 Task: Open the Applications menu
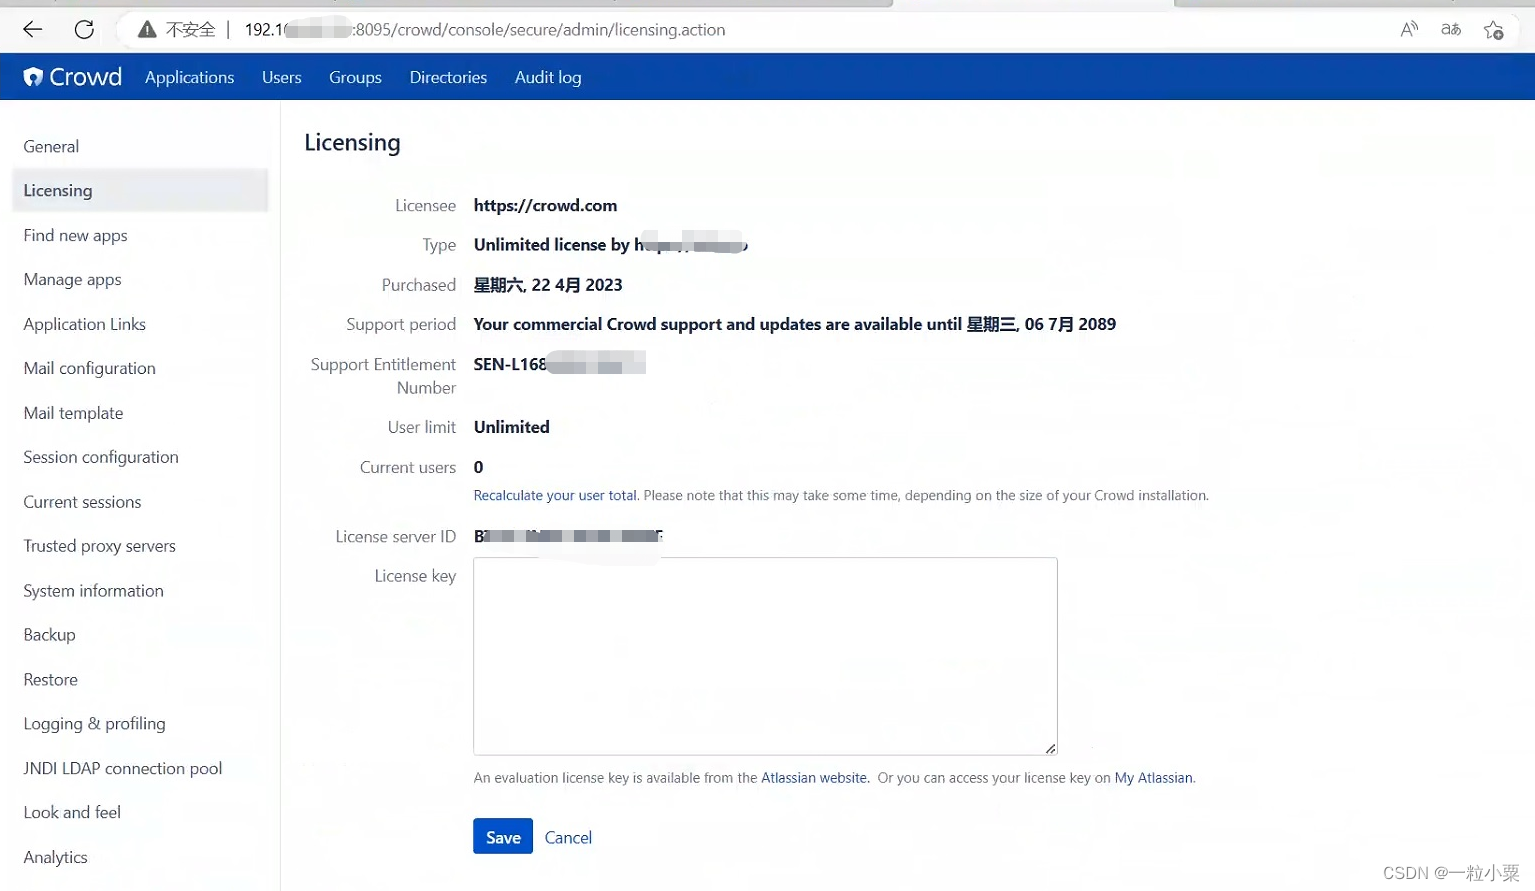pyautogui.click(x=189, y=77)
